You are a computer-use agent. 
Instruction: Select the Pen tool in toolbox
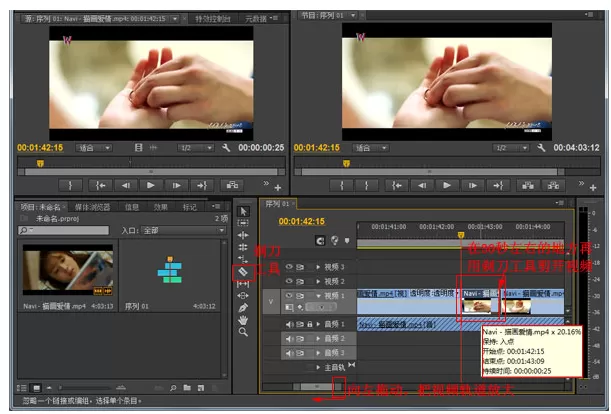243,308
